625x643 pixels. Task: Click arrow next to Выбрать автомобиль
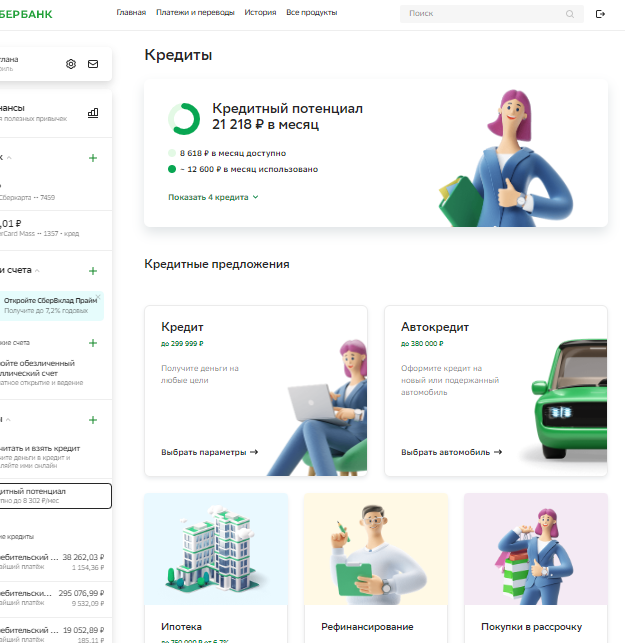(x=498, y=452)
